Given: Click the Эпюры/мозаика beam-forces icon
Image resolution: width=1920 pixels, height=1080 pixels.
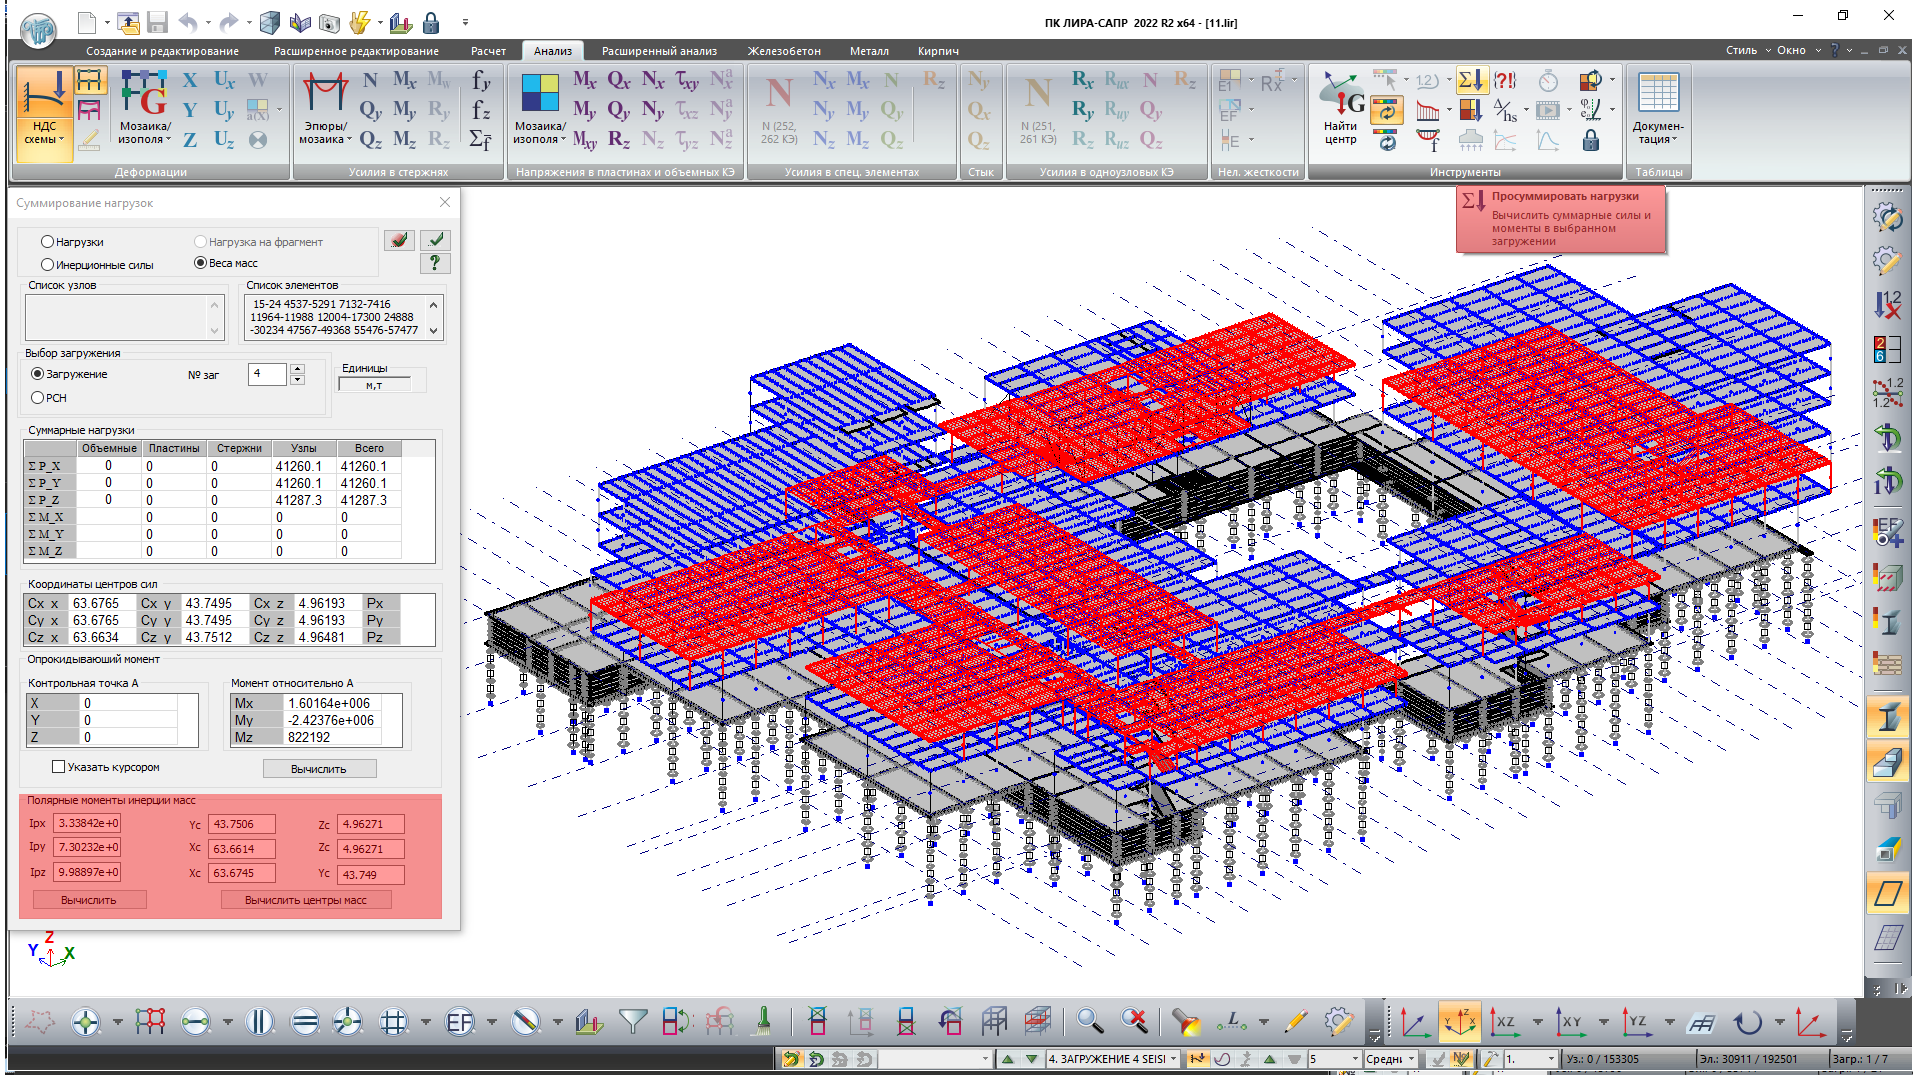Looking at the screenshot, I should [x=326, y=95].
